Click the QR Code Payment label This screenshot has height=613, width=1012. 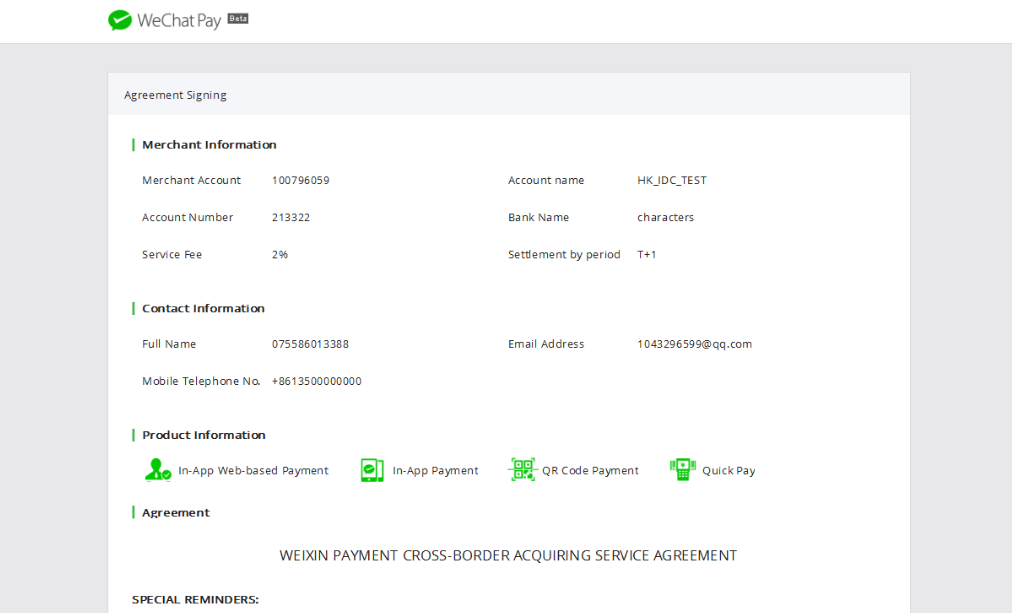[591, 470]
